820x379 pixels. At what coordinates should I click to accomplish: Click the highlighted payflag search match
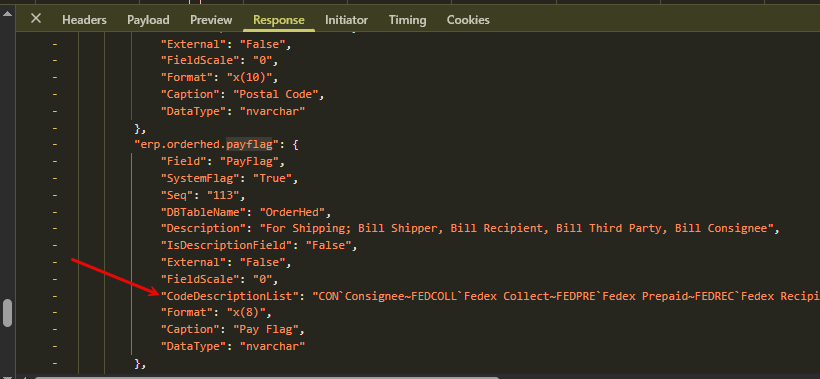[x=249, y=145]
